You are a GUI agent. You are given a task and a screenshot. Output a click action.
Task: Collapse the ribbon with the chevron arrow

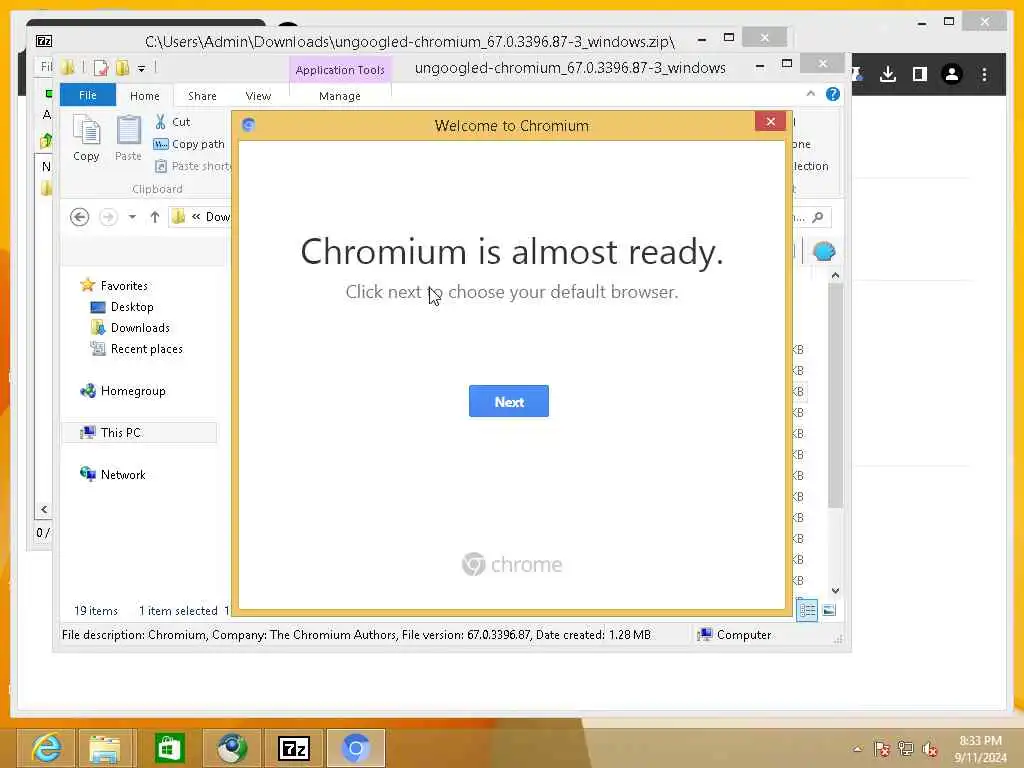[810, 94]
